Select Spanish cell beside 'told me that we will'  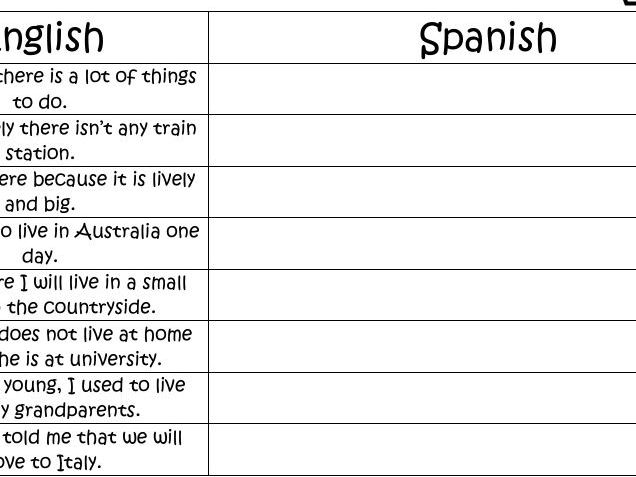(x=422, y=449)
